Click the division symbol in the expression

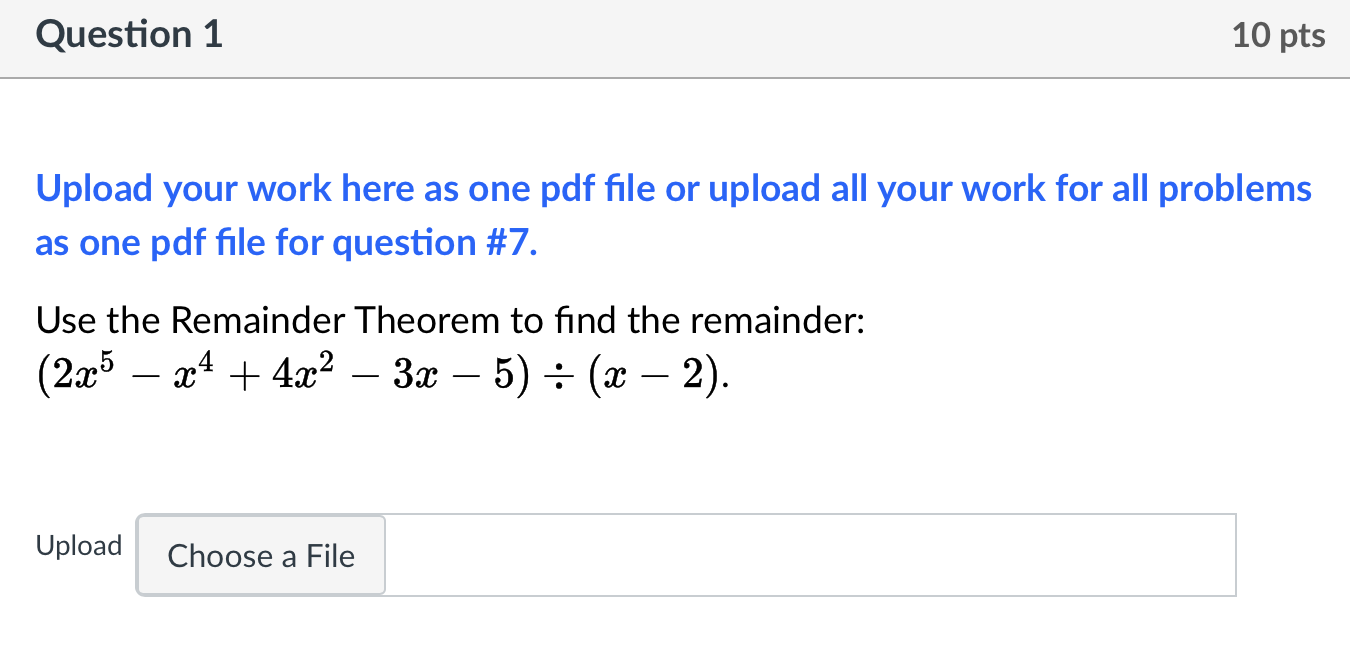[x=559, y=374]
